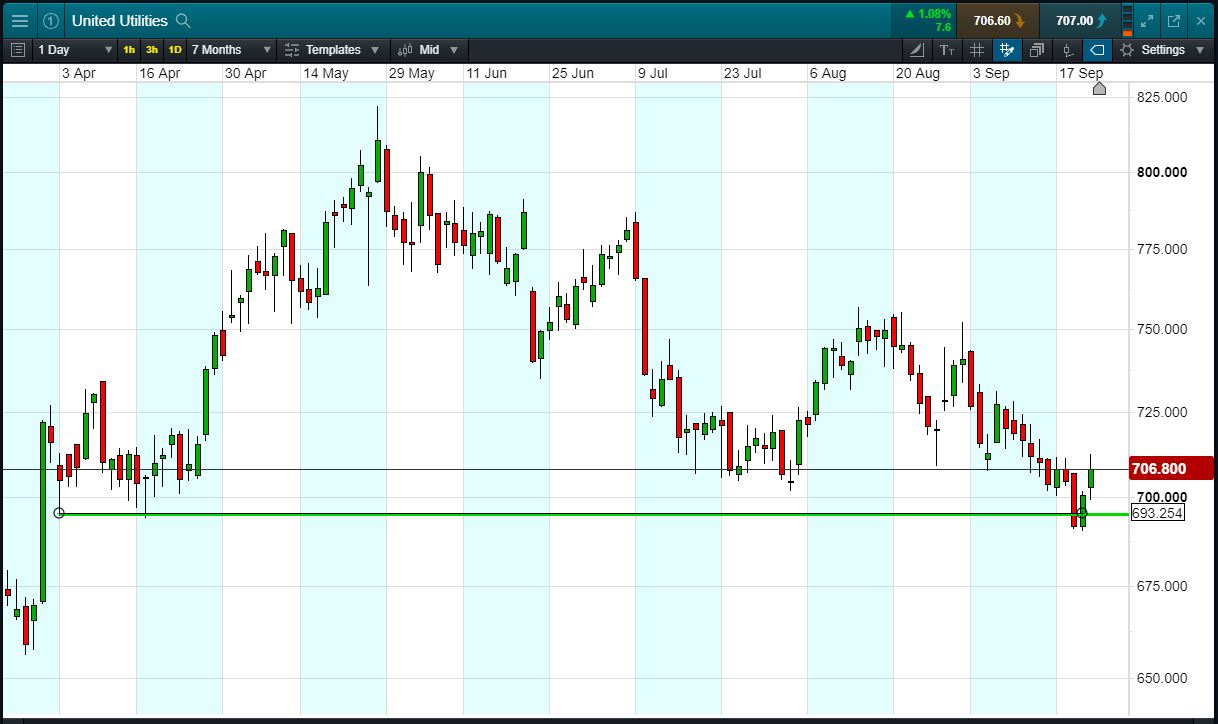Click the 17 Sep date label
Image resolution: width=1218 pixels, height=724 pixels.
click(1081, 73)
